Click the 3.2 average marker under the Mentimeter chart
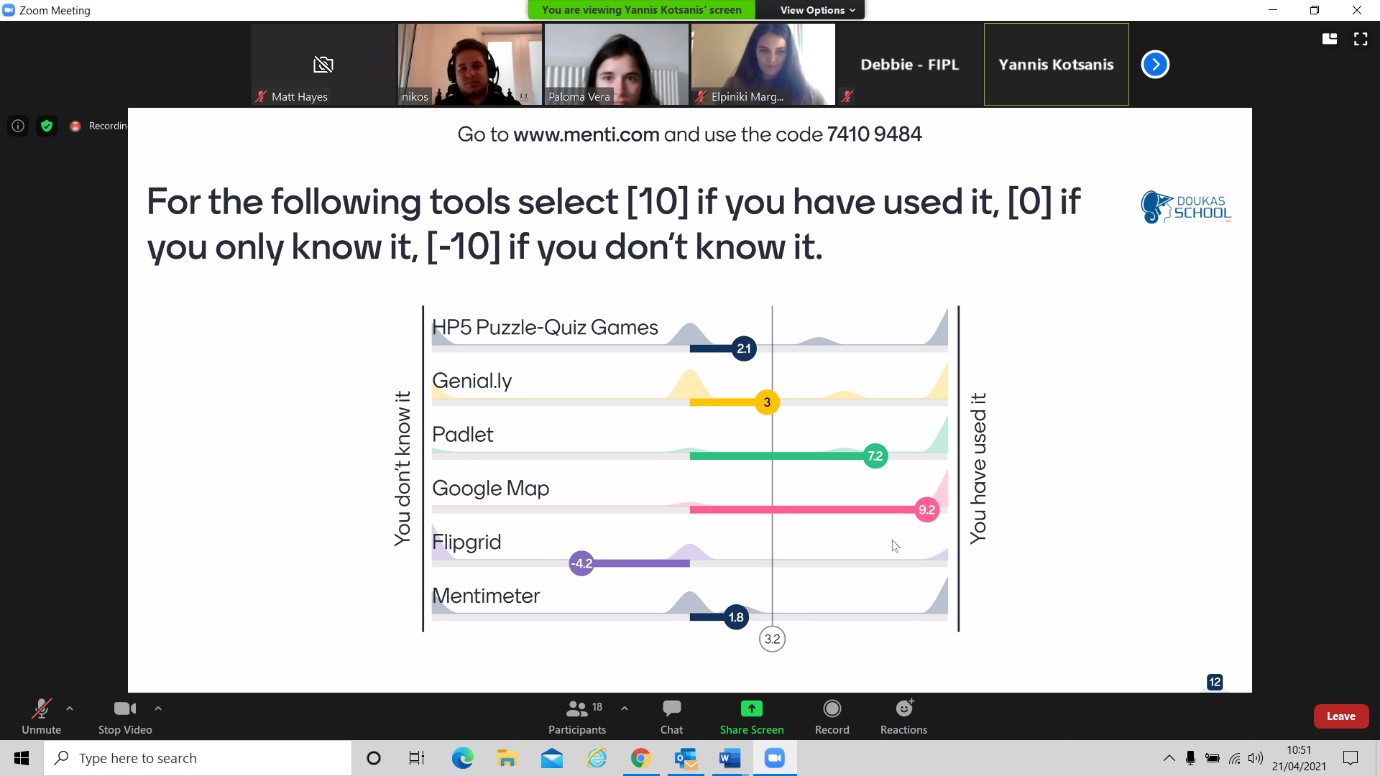The height and width of the screenshot is (776, 1380). pyautogui.click(x=772, y=638)
